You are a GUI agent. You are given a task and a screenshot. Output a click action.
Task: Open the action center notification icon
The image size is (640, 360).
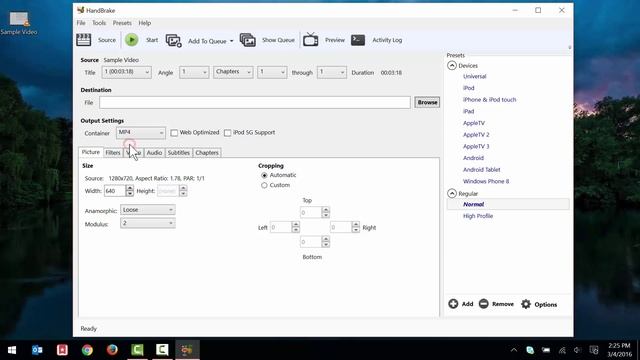coord(594,350)
